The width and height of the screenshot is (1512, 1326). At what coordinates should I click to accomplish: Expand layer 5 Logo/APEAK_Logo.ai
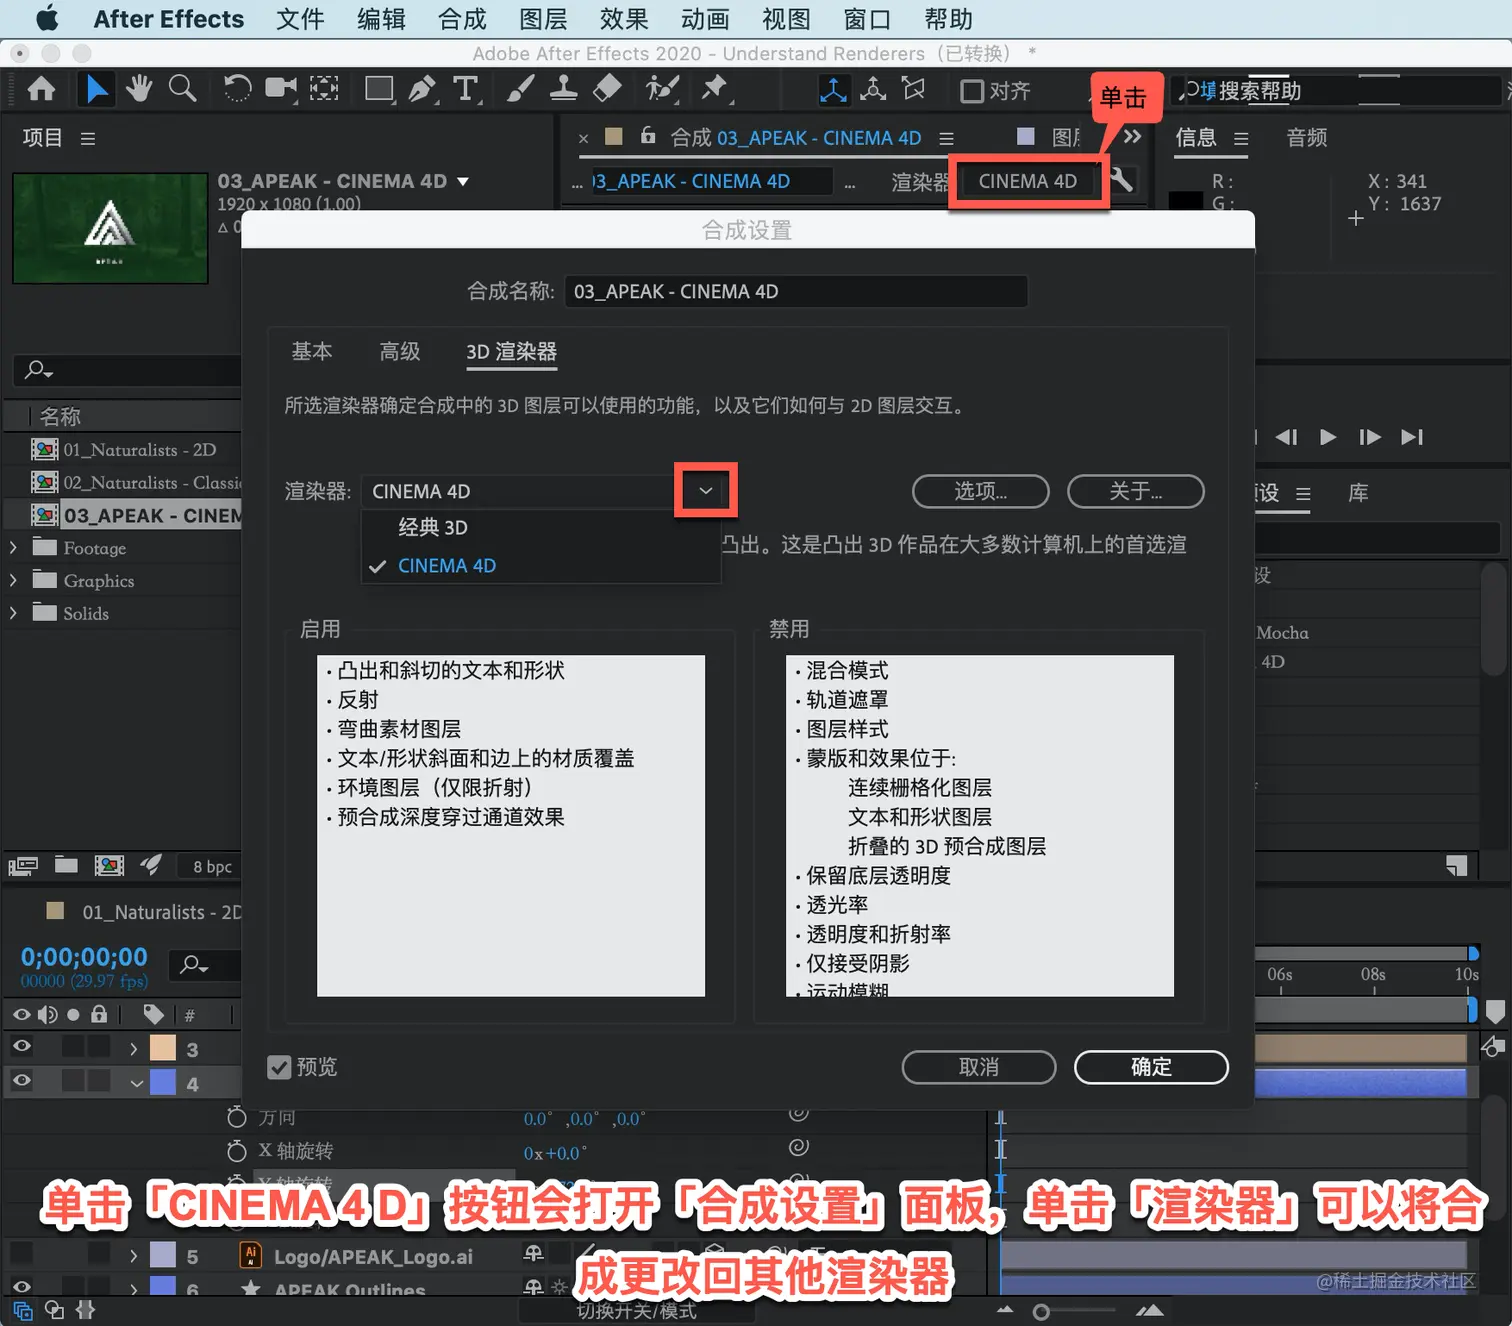pyautogui.click(x=134, y=1256)
